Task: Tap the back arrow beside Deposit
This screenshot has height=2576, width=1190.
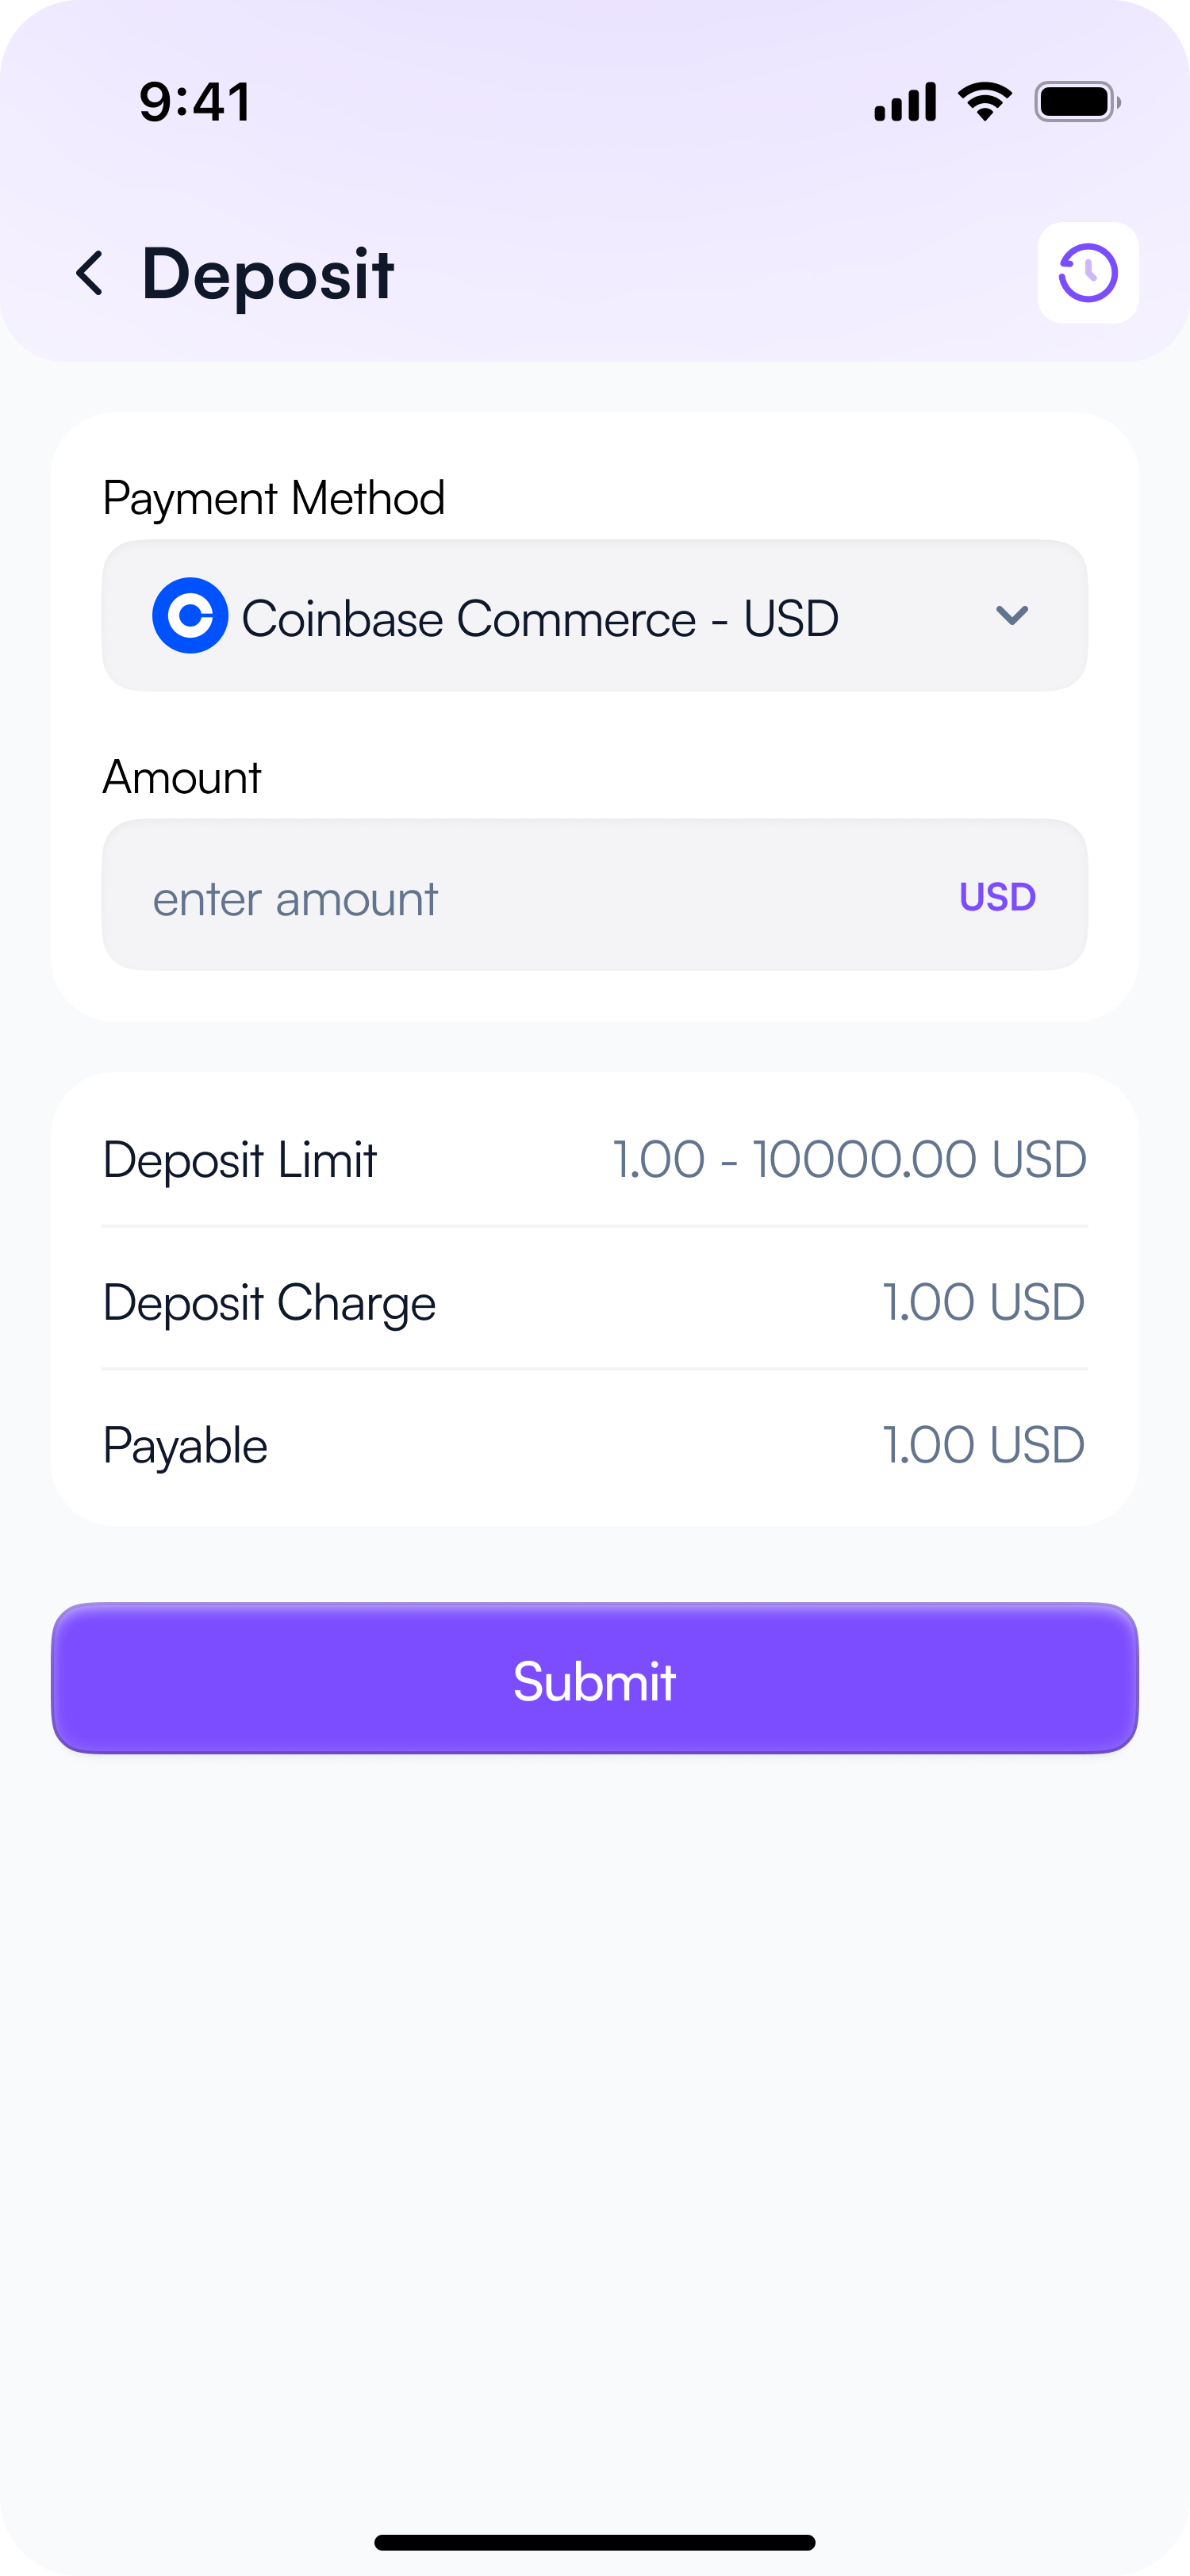Action: click(90, 273)
